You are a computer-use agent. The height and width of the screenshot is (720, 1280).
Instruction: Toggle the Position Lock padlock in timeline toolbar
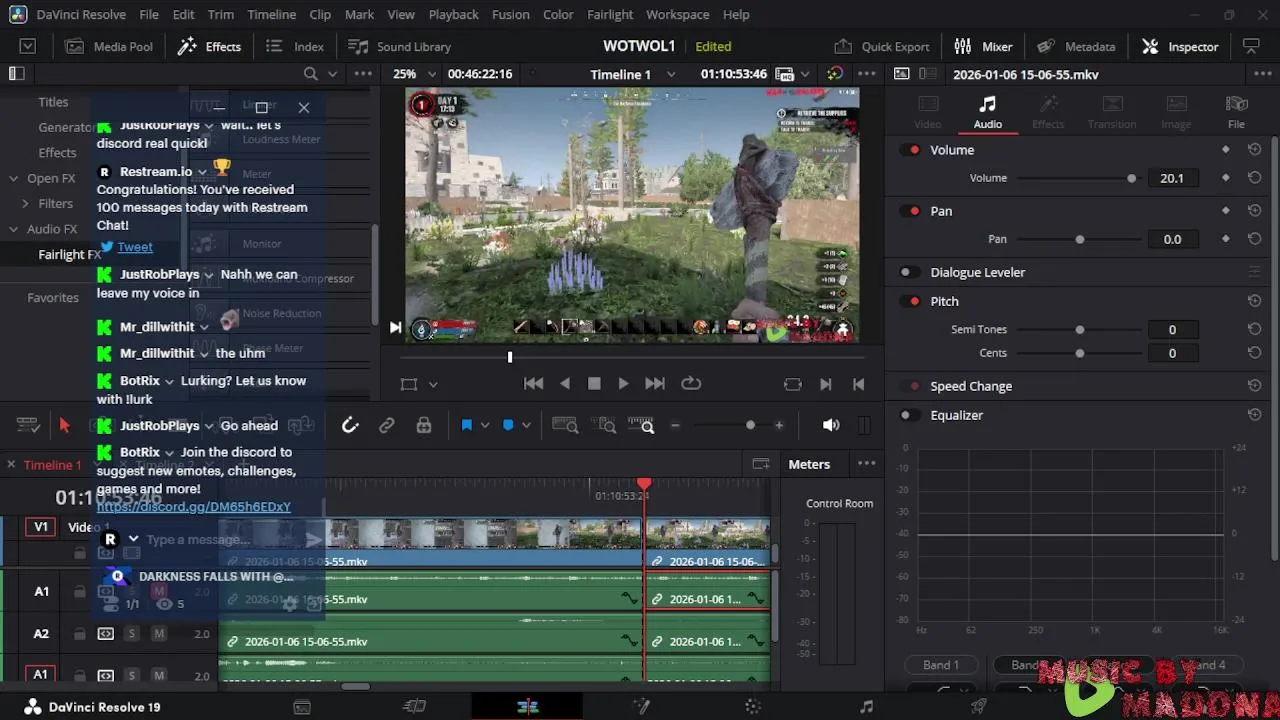tap(424, 425)
